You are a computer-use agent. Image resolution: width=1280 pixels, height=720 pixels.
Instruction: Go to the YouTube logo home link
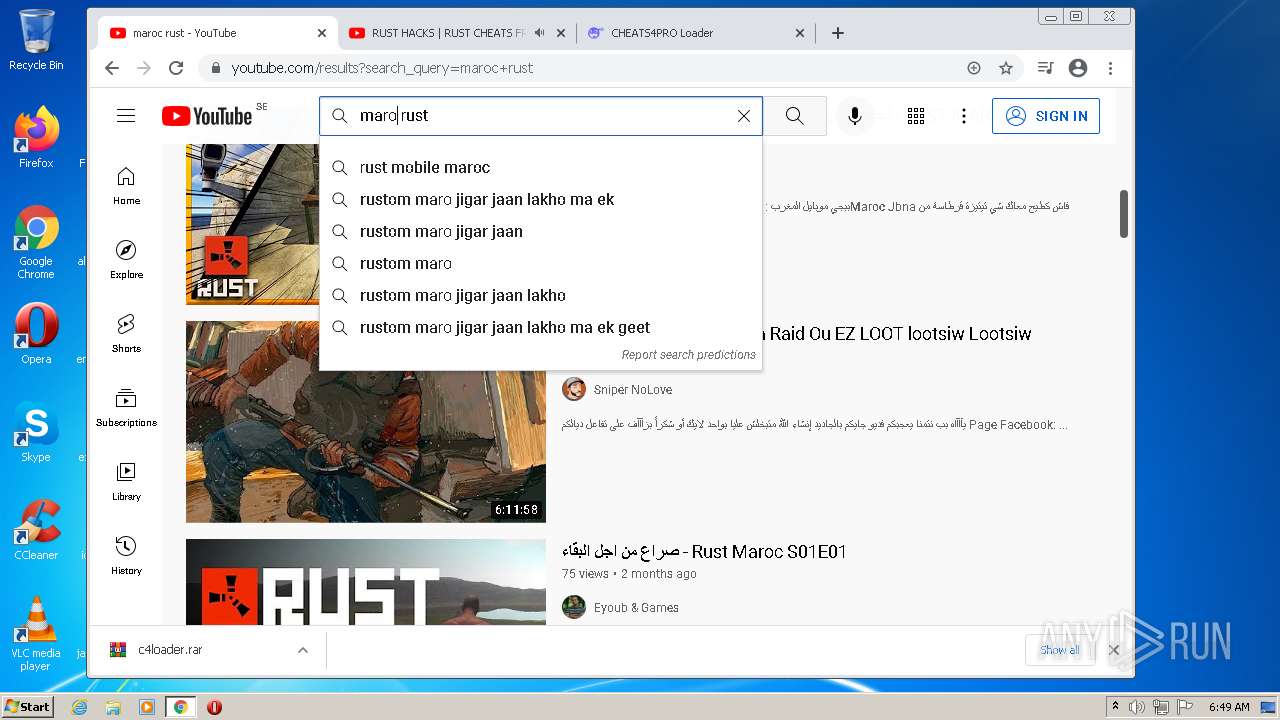click(207, 116)
